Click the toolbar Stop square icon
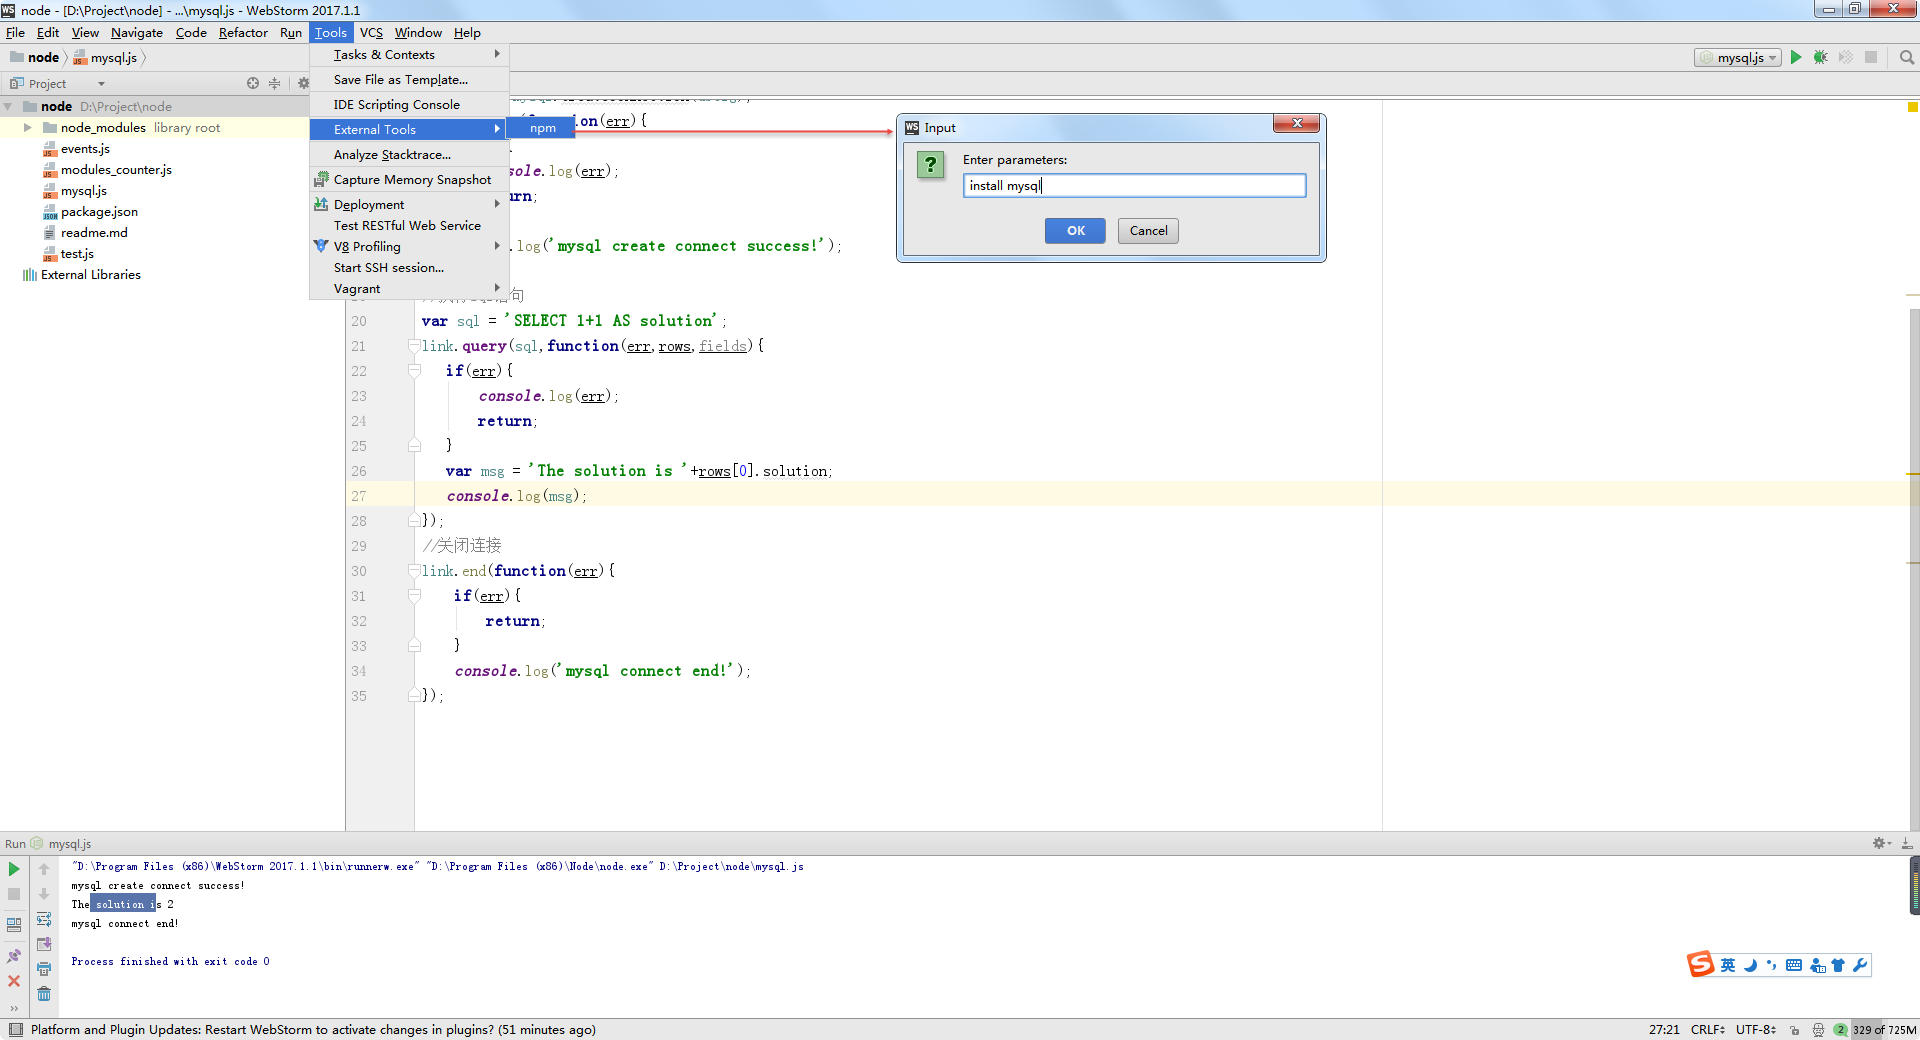The image size is (1920, 1040). pos(1871,58)
